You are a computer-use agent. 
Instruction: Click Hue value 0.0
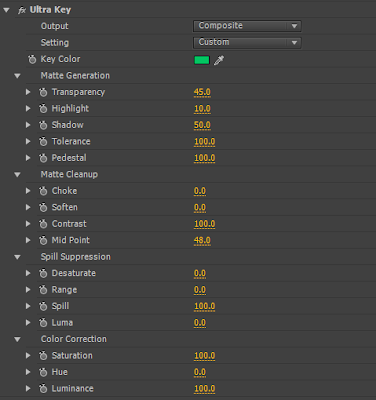pyautogui.click(x=200, y=372)
